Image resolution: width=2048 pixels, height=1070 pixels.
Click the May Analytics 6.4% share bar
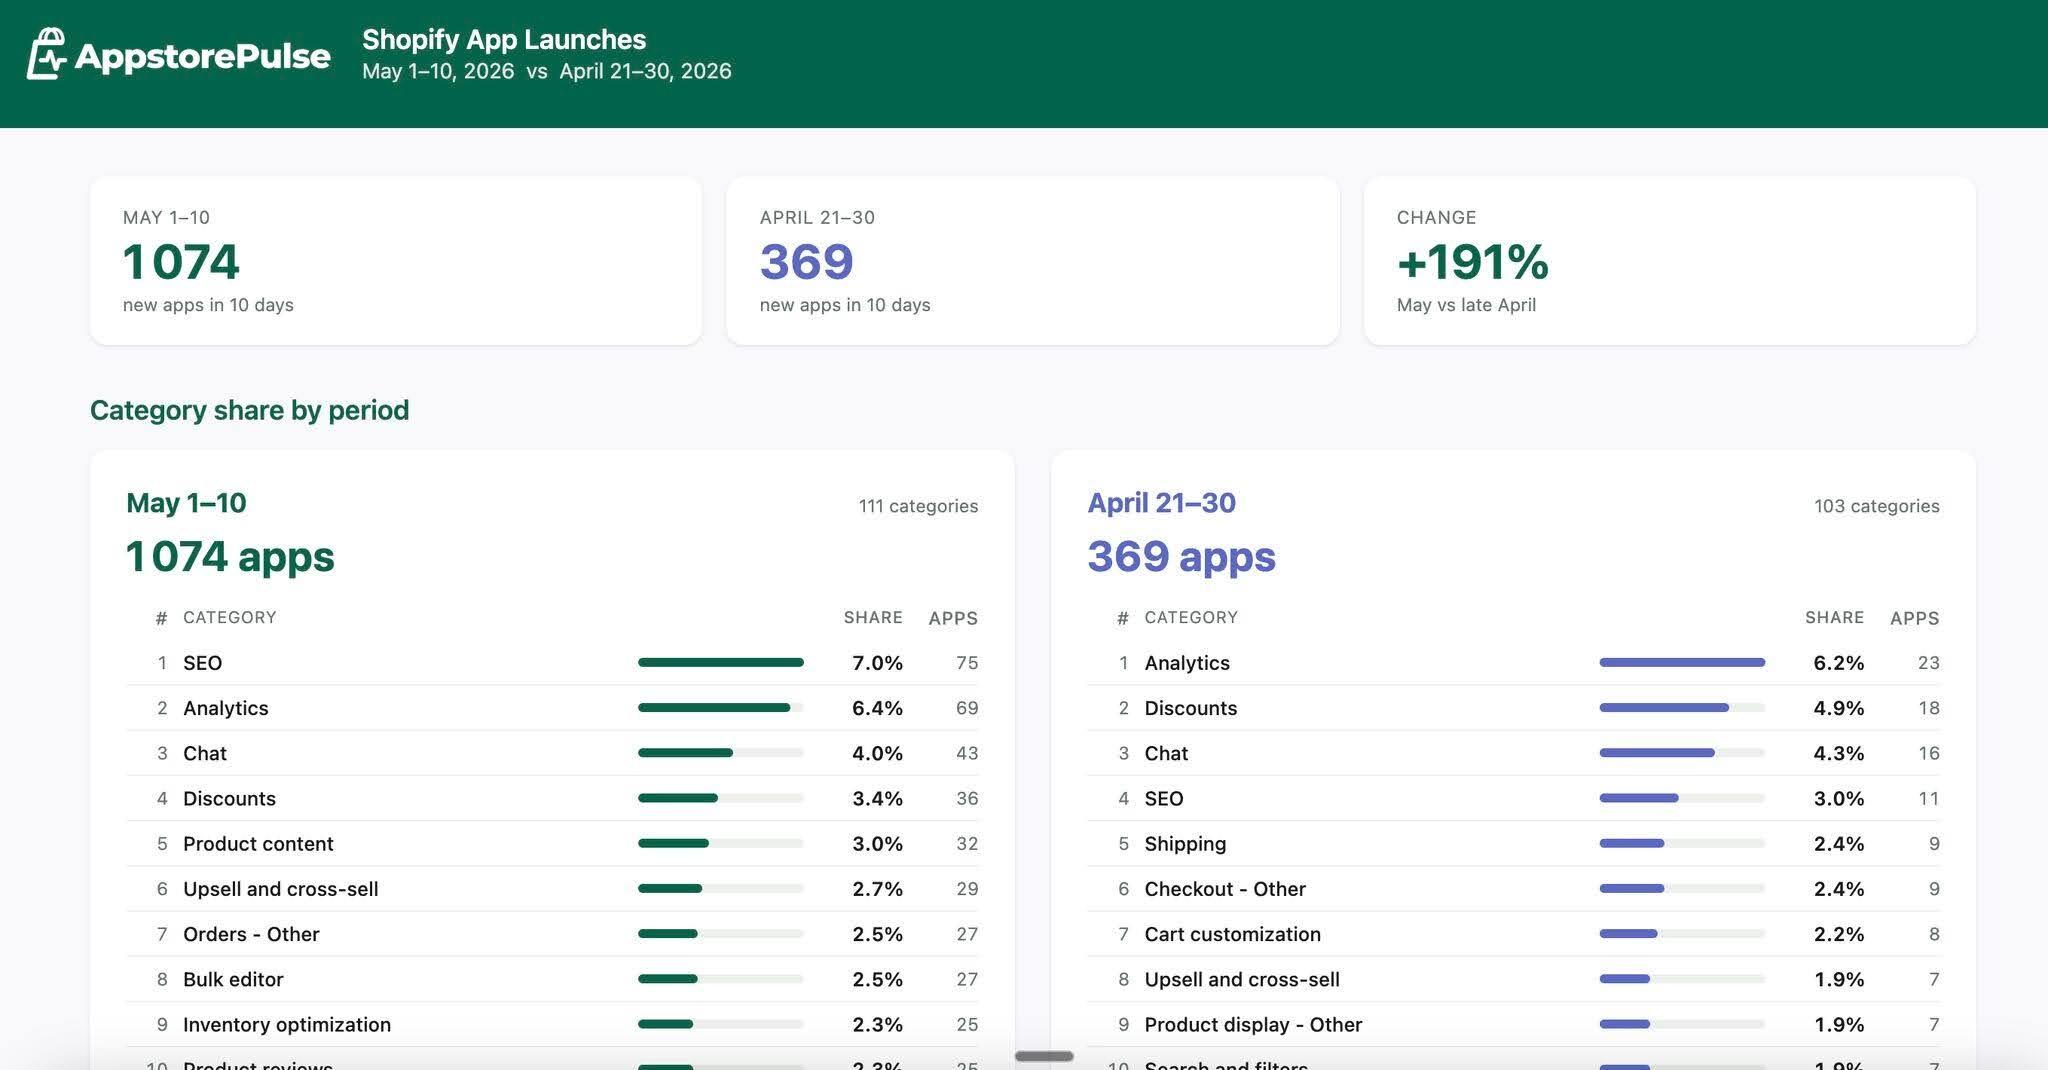[x=721, y=707]
